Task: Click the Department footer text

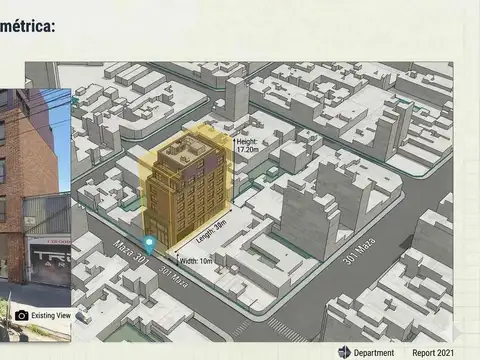Action: point(374,353)
